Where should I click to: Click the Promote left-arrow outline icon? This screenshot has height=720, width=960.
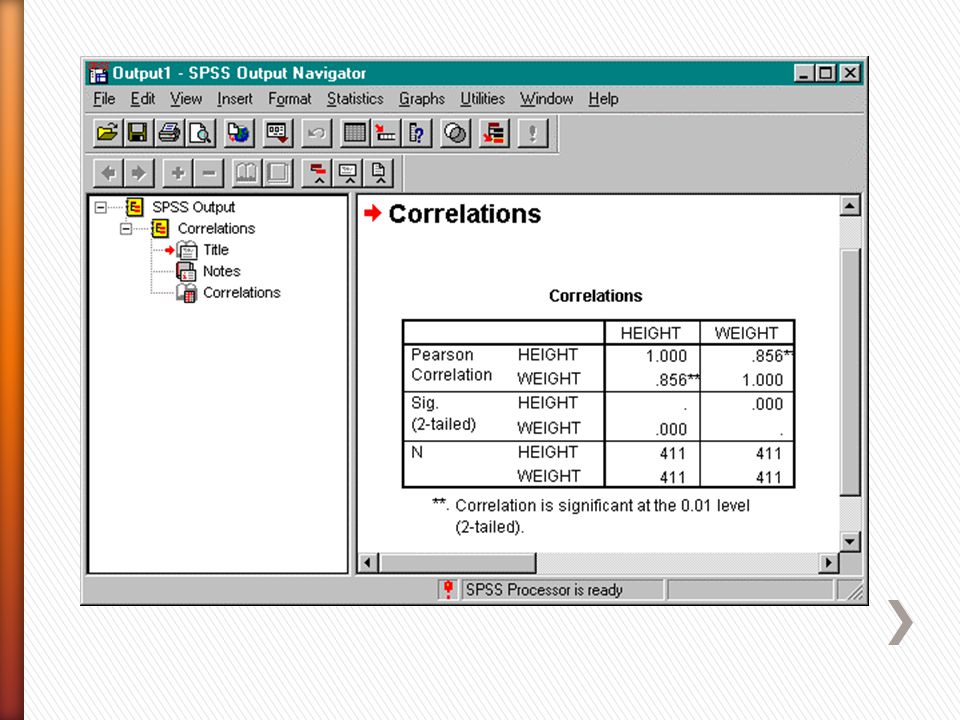pos(108,173)
